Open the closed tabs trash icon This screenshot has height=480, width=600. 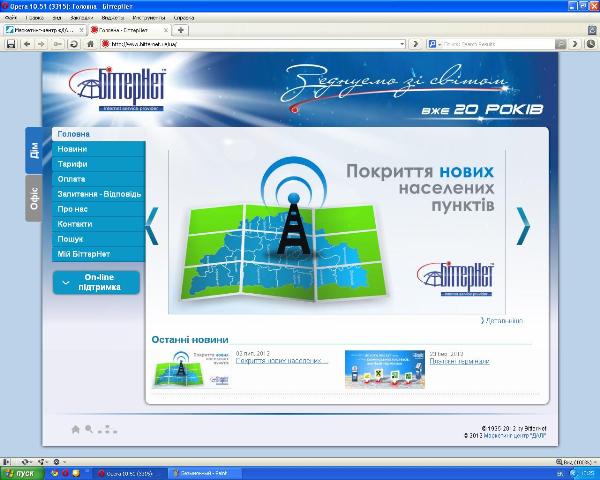pyautogui.click(x=592, y=30)
